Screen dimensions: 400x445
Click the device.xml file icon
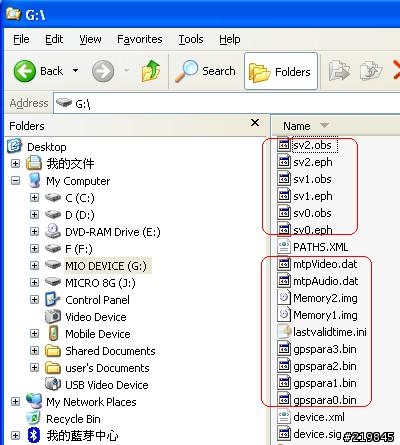click(284, 417)
